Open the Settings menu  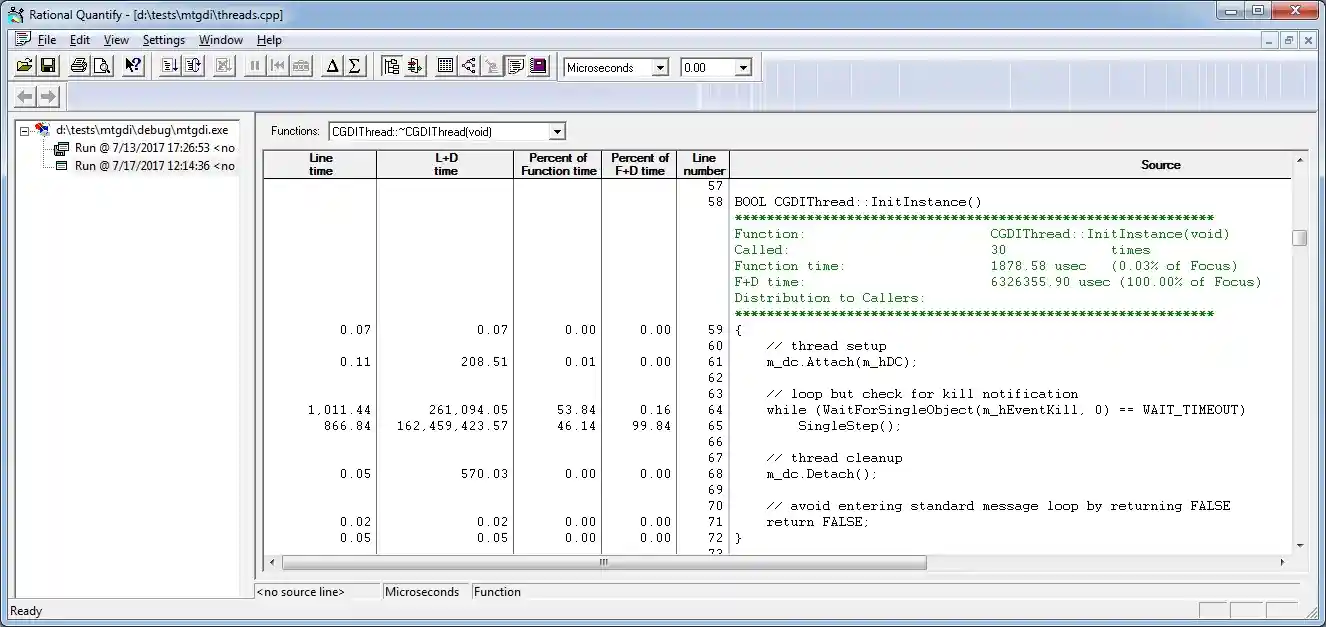pos(163,40)
